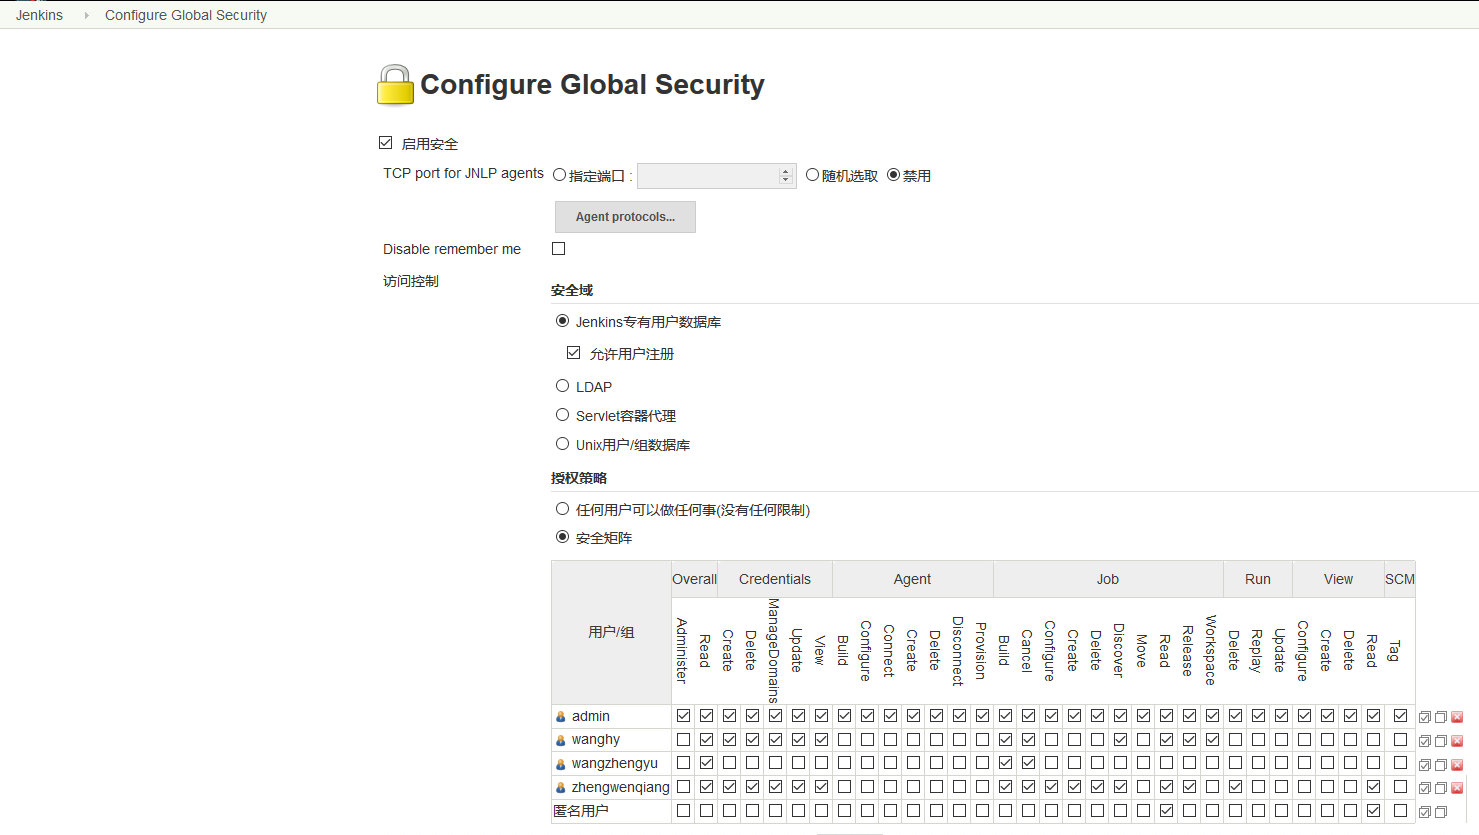The height and width of the screenshot is (835, 1479).
Task: Unselect all permissions for wanghy row
Action: pyautogui.click(x=1441, y=741)
